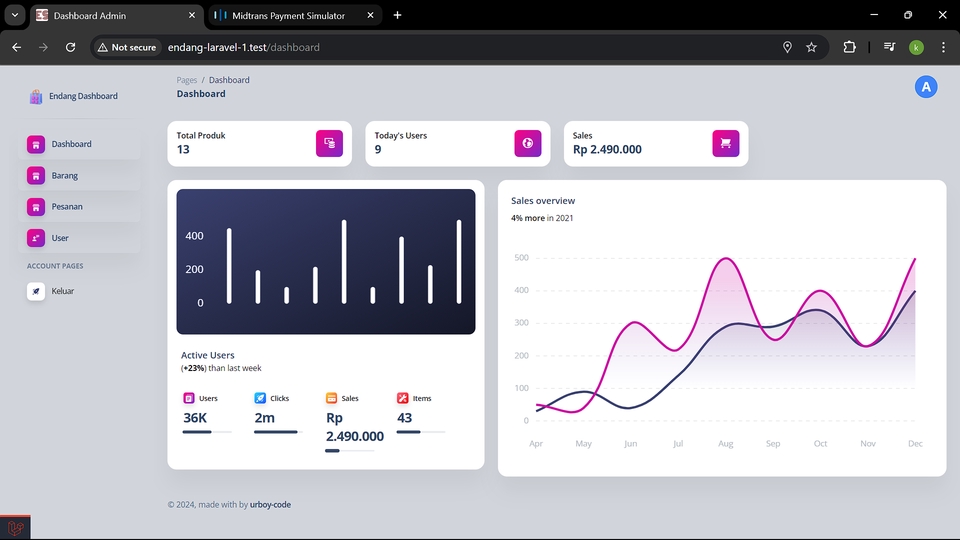Screen dimensions: 960x540
Task: Switch to Midtrans Payment Simulator tab
Action: coord(295,15)
